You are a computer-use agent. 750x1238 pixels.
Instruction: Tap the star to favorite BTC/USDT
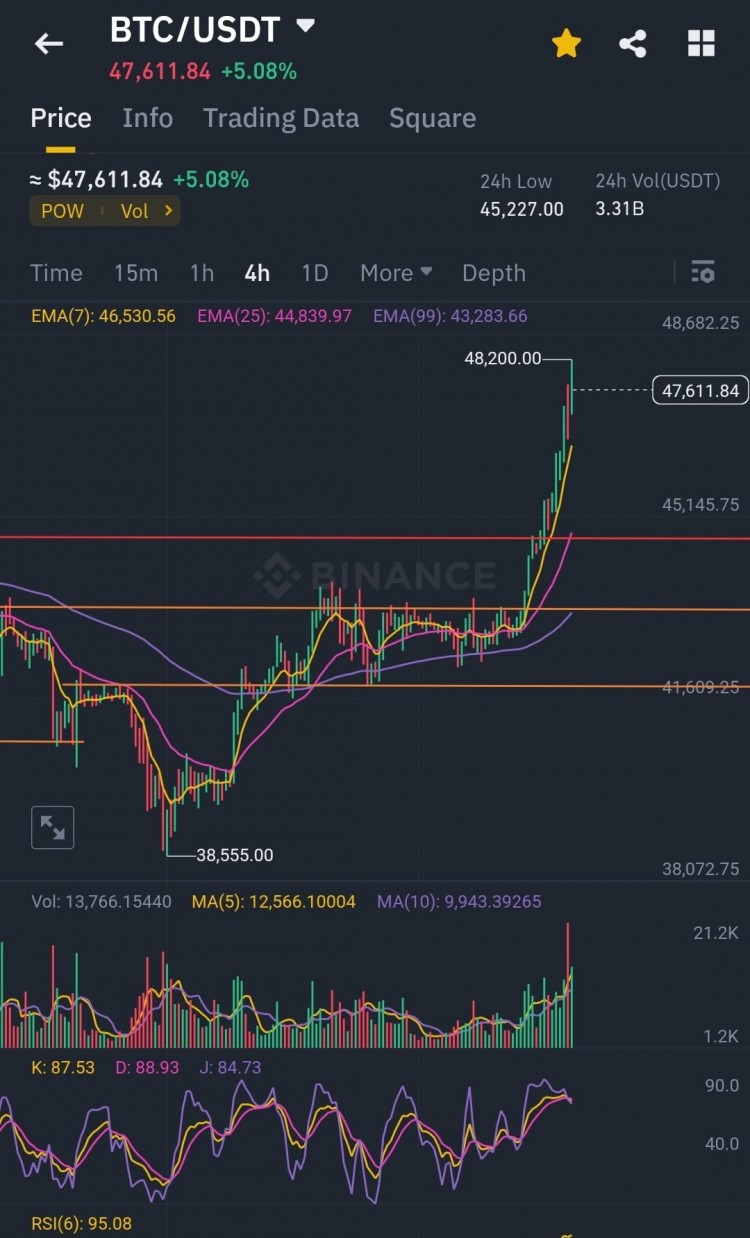coord(566,43)
